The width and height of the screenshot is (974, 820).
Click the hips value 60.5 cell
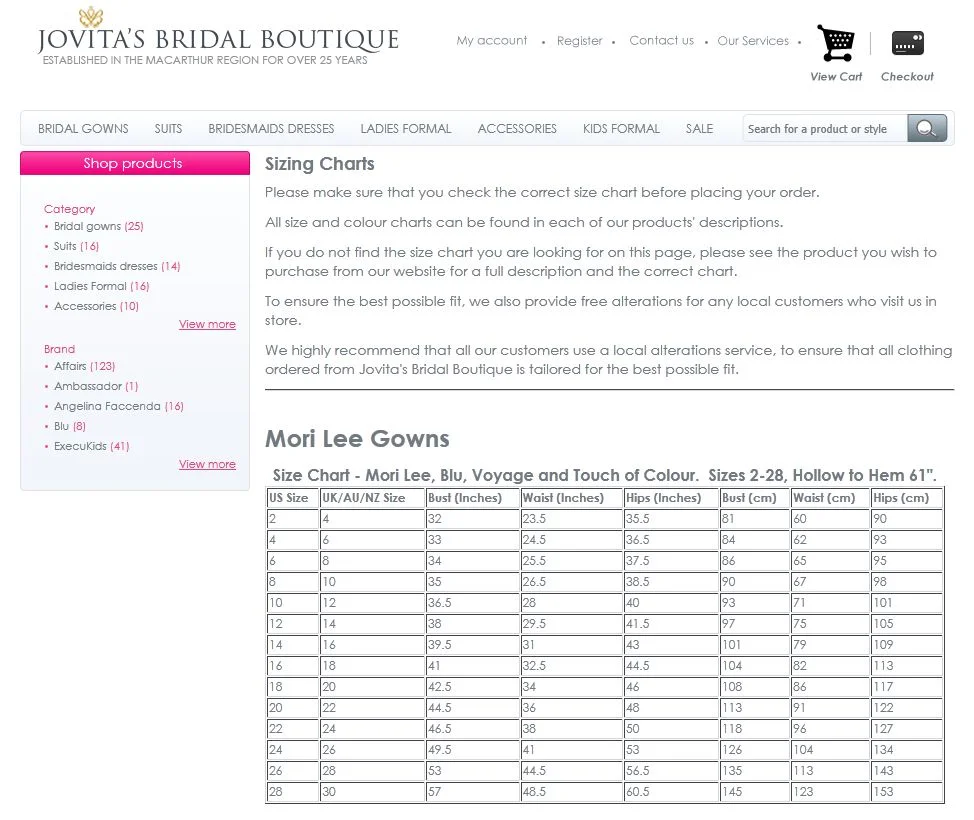(671, 791)
